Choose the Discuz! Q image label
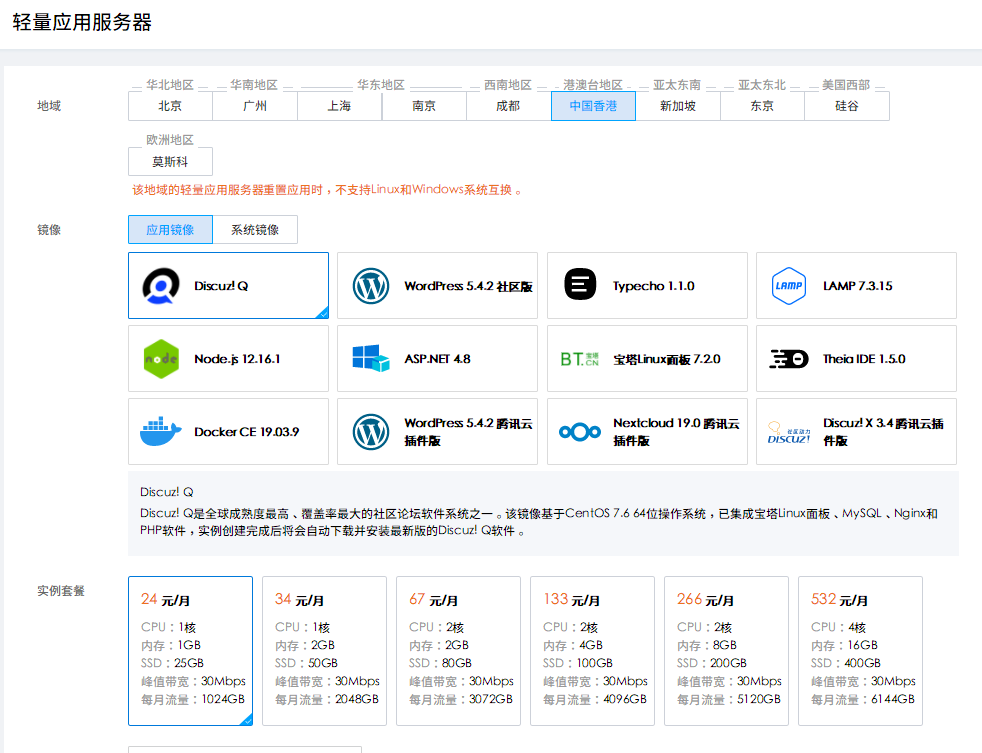Viewport: 982px width, 753px height. point(221,286)
